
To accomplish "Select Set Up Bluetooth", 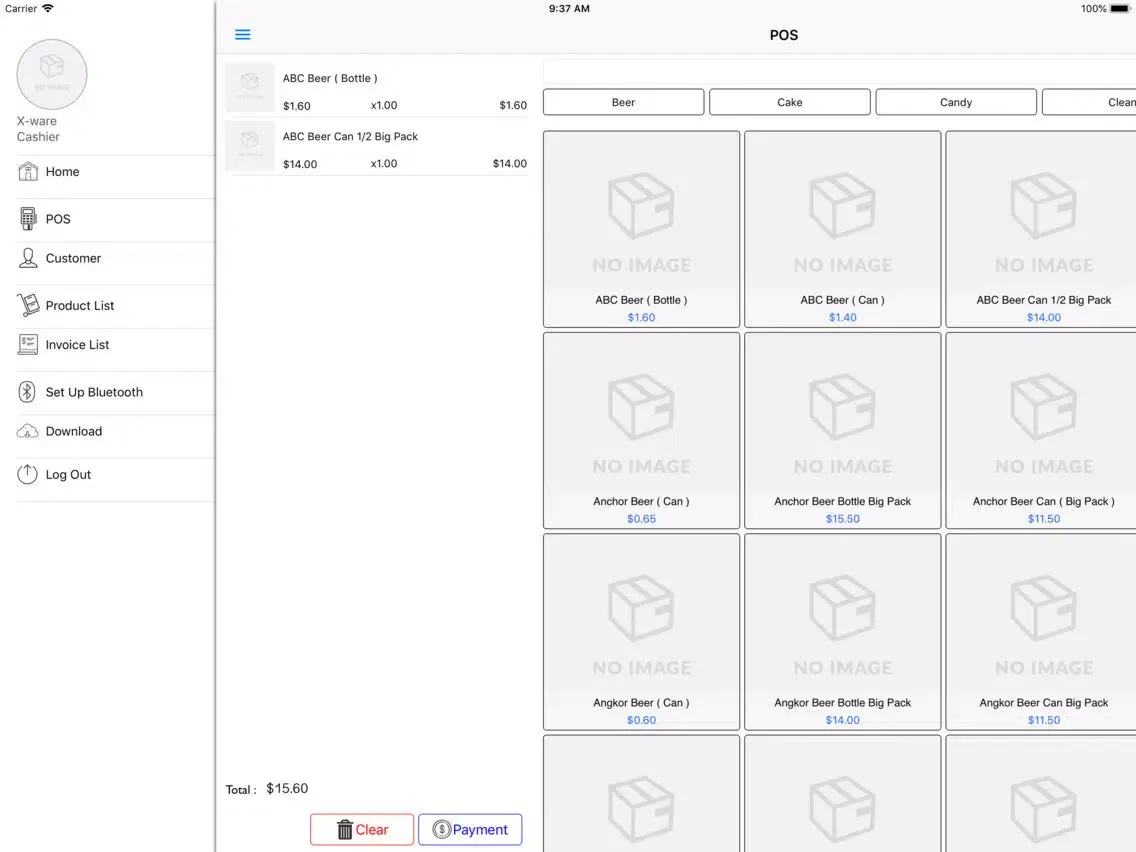I will pos(116,392).
